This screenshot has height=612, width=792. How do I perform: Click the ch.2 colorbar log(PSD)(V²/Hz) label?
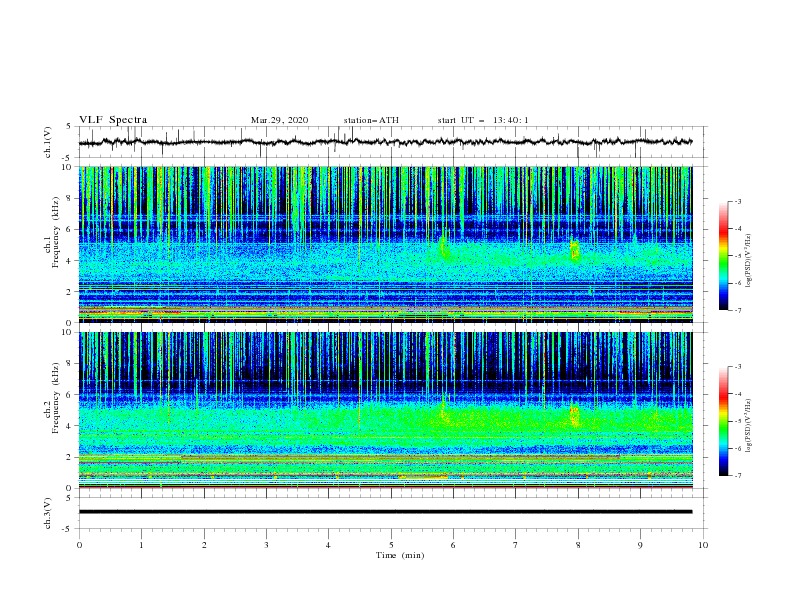[x=748, y=426]
